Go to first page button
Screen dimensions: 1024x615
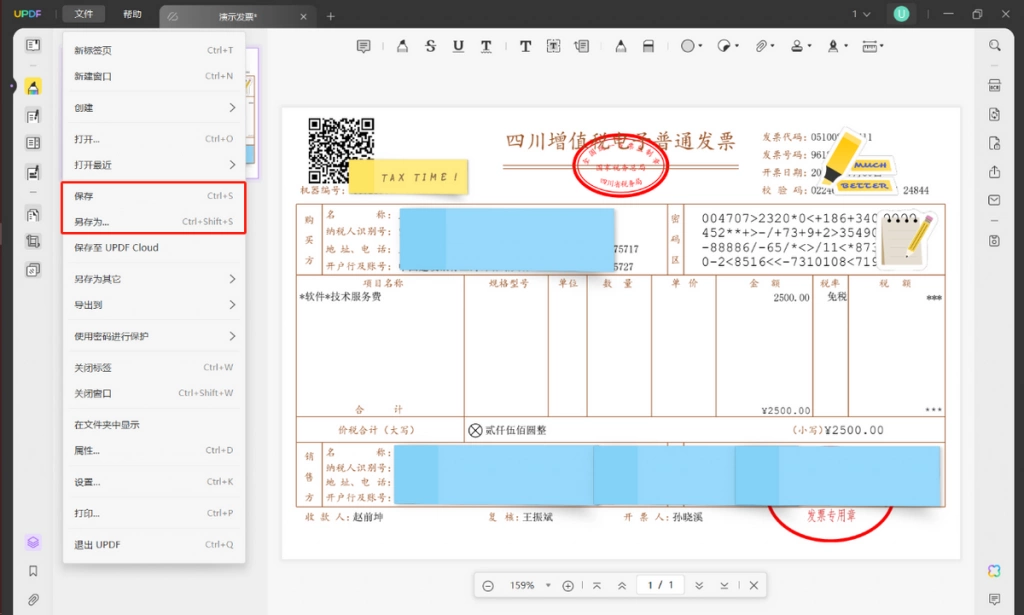596,586
